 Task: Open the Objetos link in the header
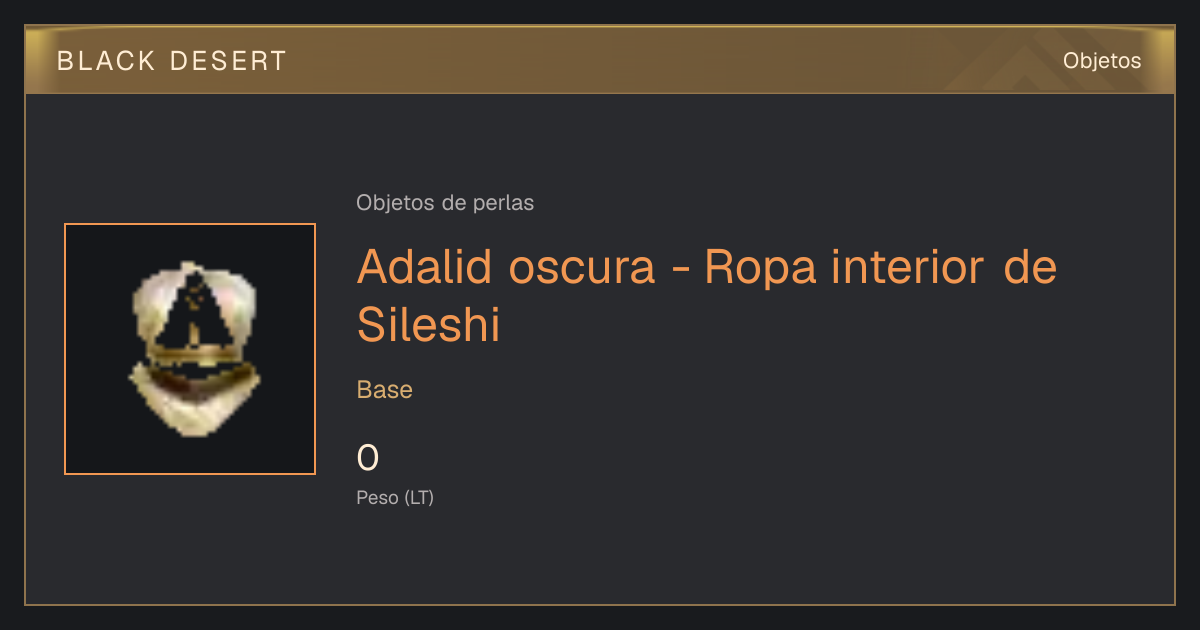1102,61
